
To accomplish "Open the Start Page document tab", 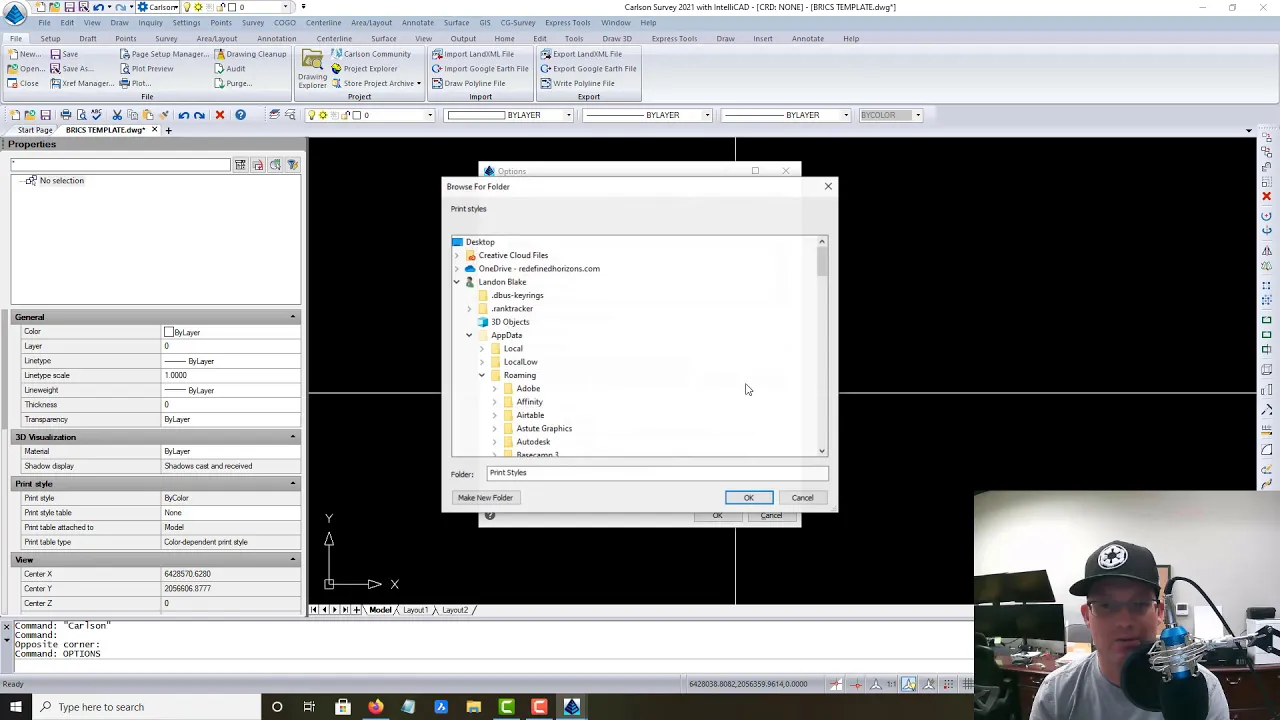I will click(35, 130).
